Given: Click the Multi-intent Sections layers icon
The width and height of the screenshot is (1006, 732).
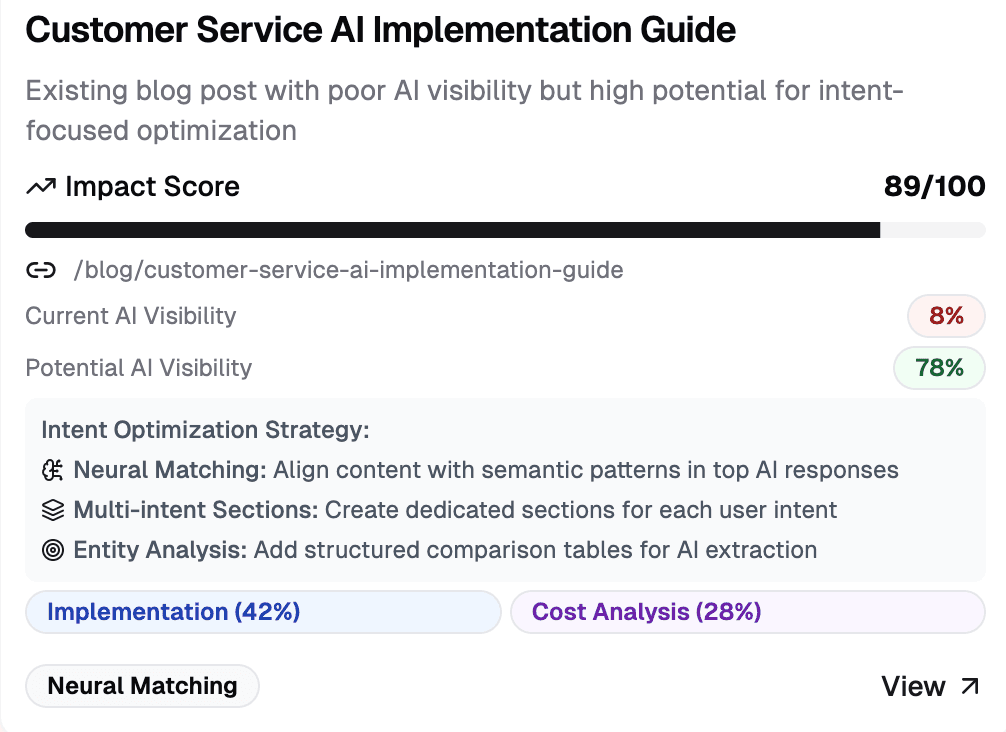Looking at the screenshot, I should 53,510.
